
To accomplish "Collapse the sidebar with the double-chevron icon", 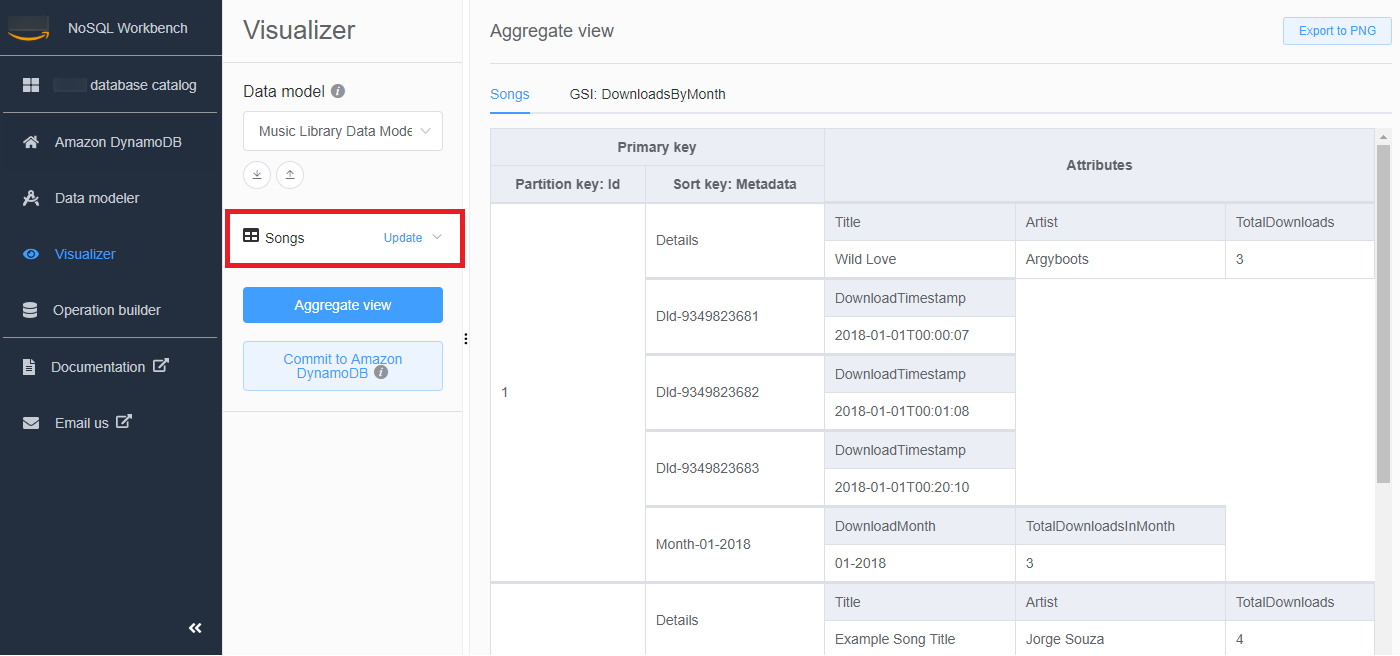I will coord(195,627).
